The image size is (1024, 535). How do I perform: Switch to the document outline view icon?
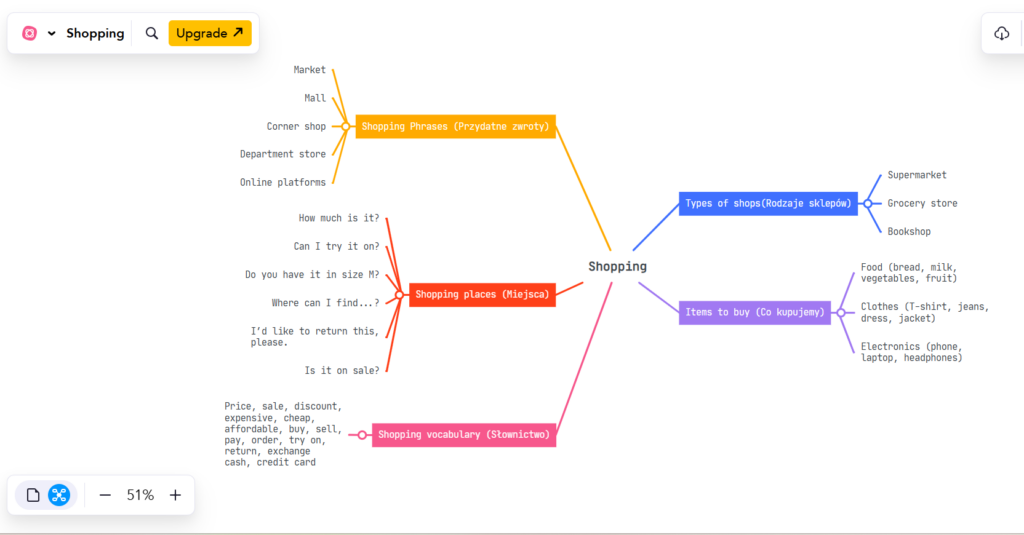33,495
